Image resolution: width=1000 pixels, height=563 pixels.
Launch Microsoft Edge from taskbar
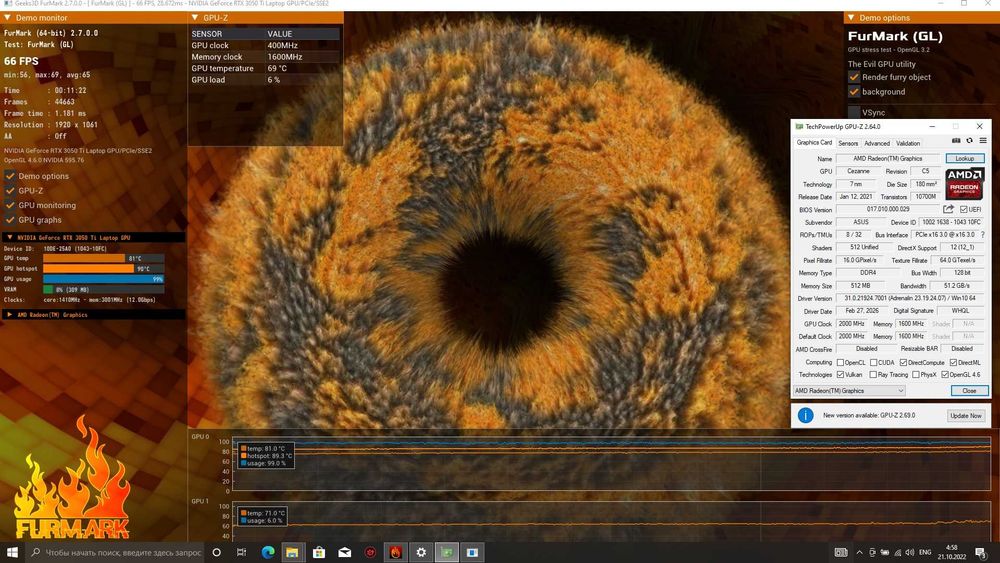tap(268, 552)
